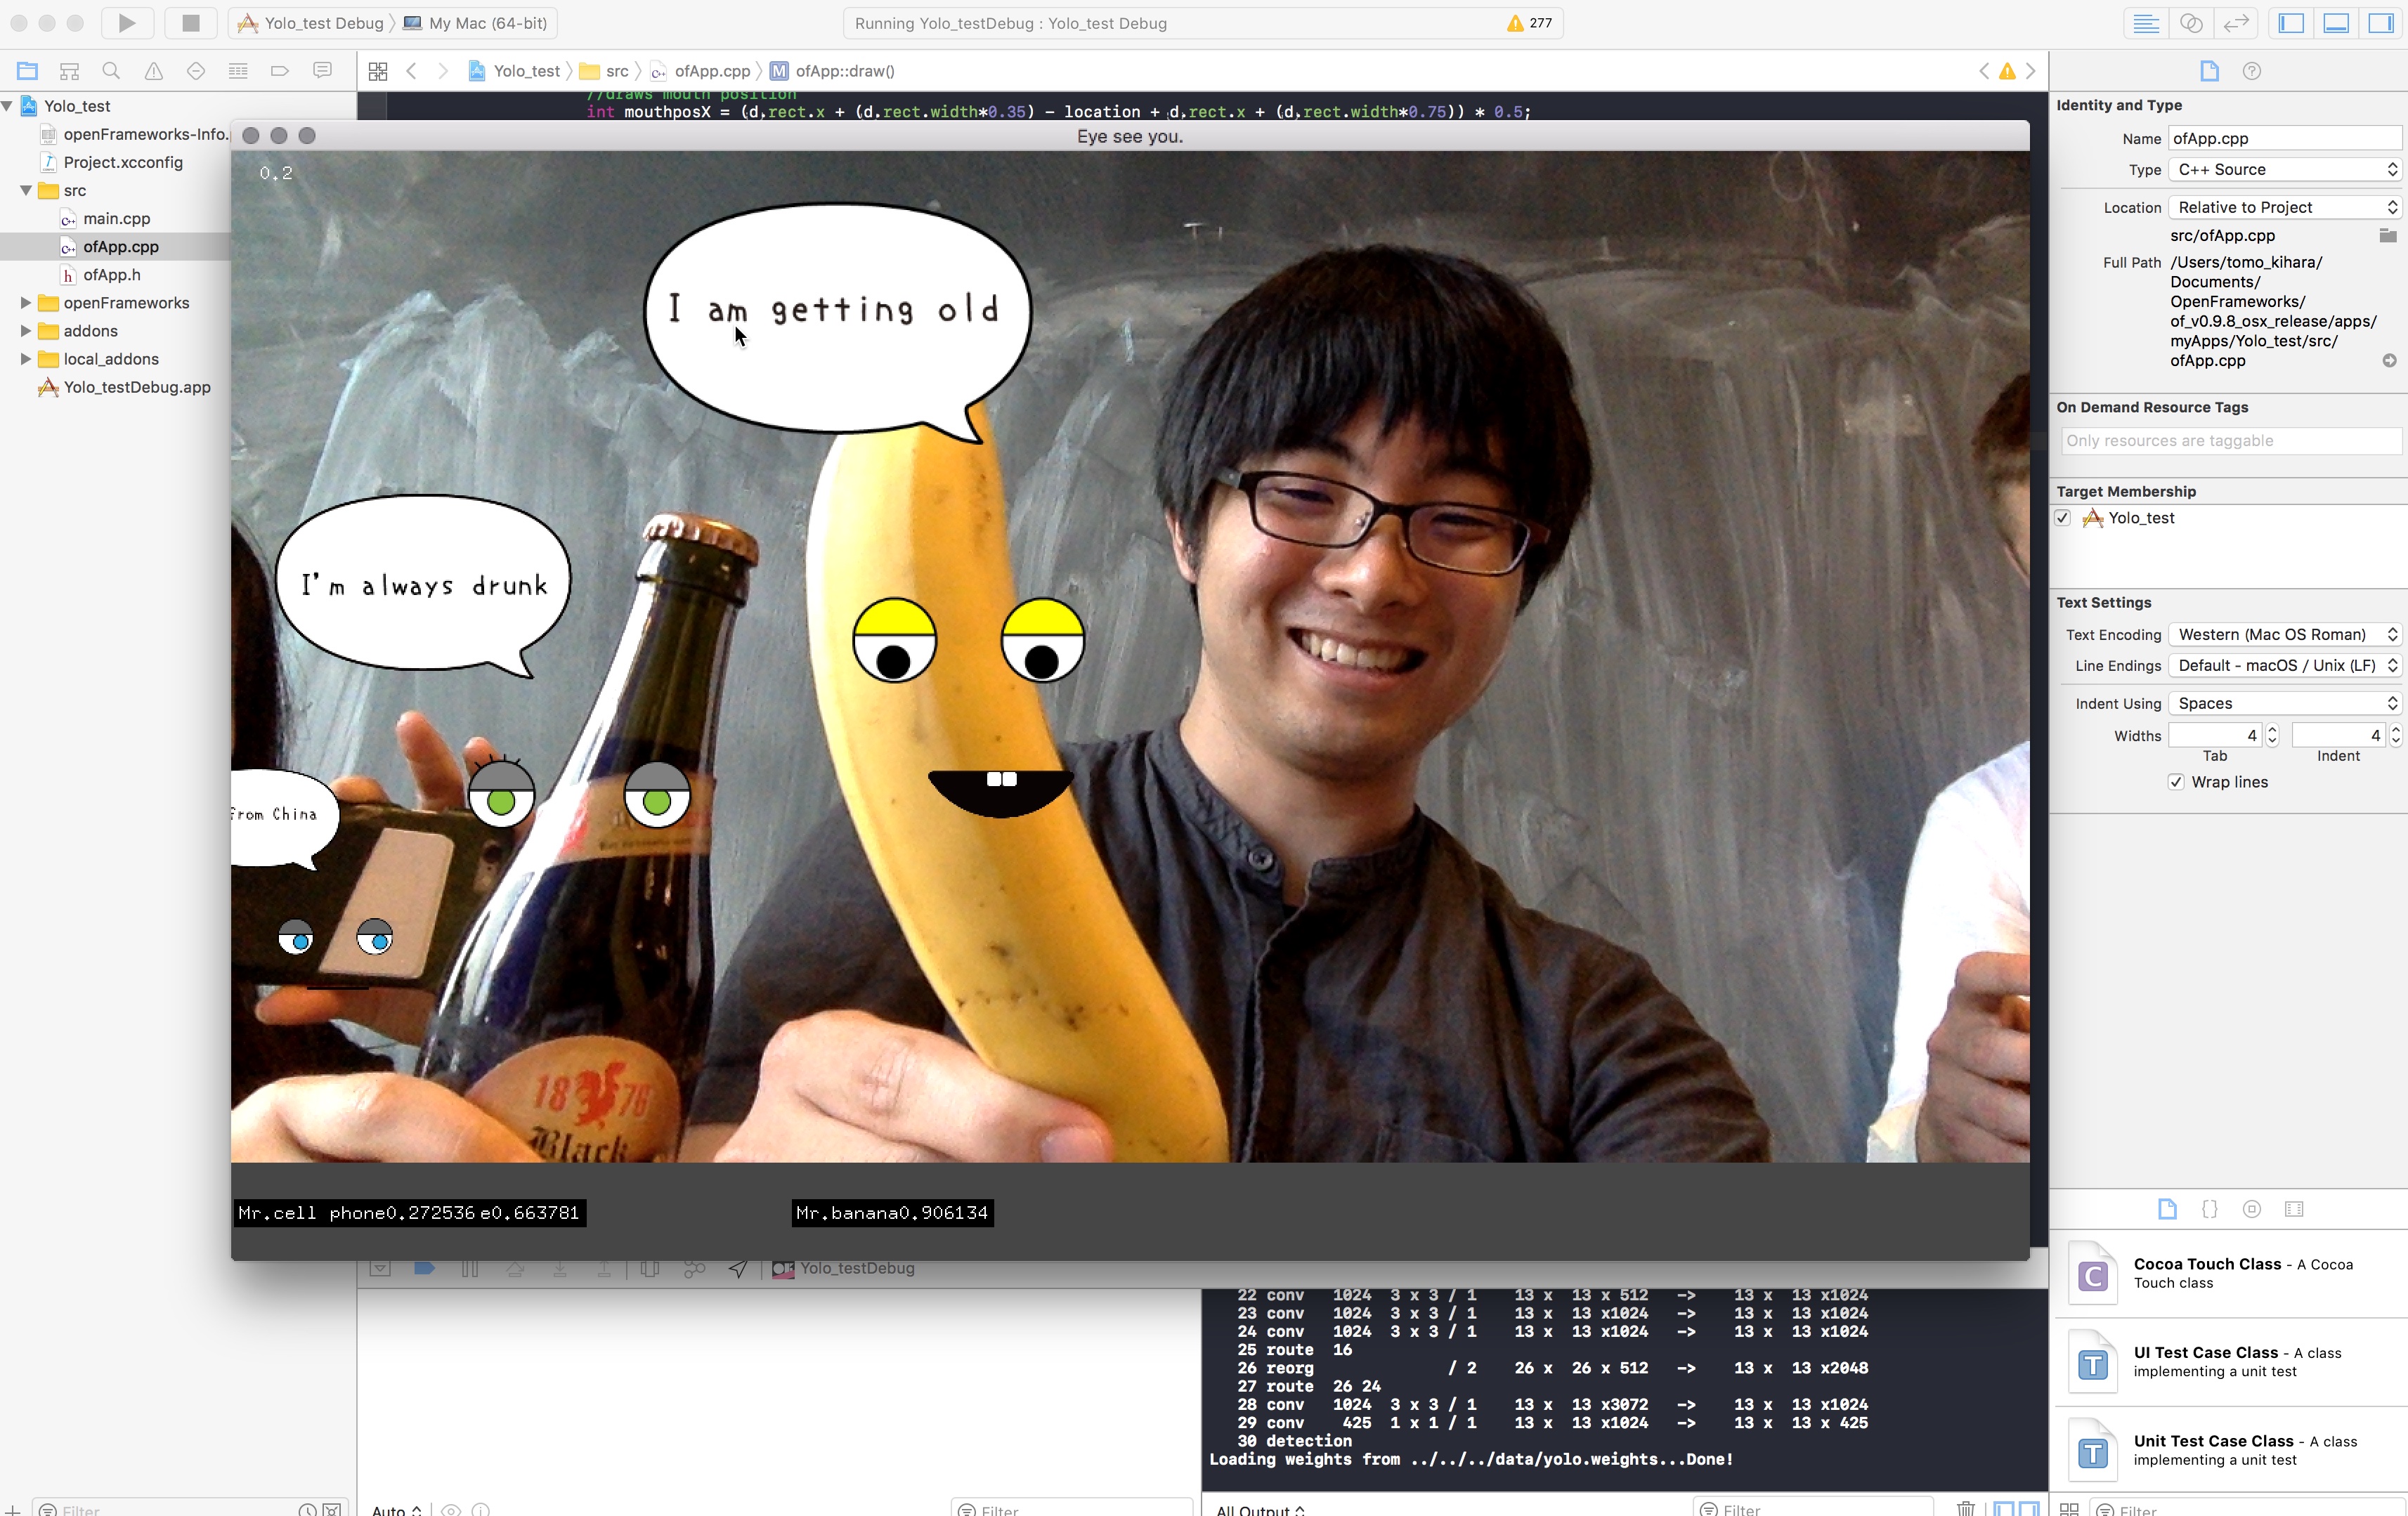
Task: Select main.cpp in the navigator
Action: (x=116, y=218)
